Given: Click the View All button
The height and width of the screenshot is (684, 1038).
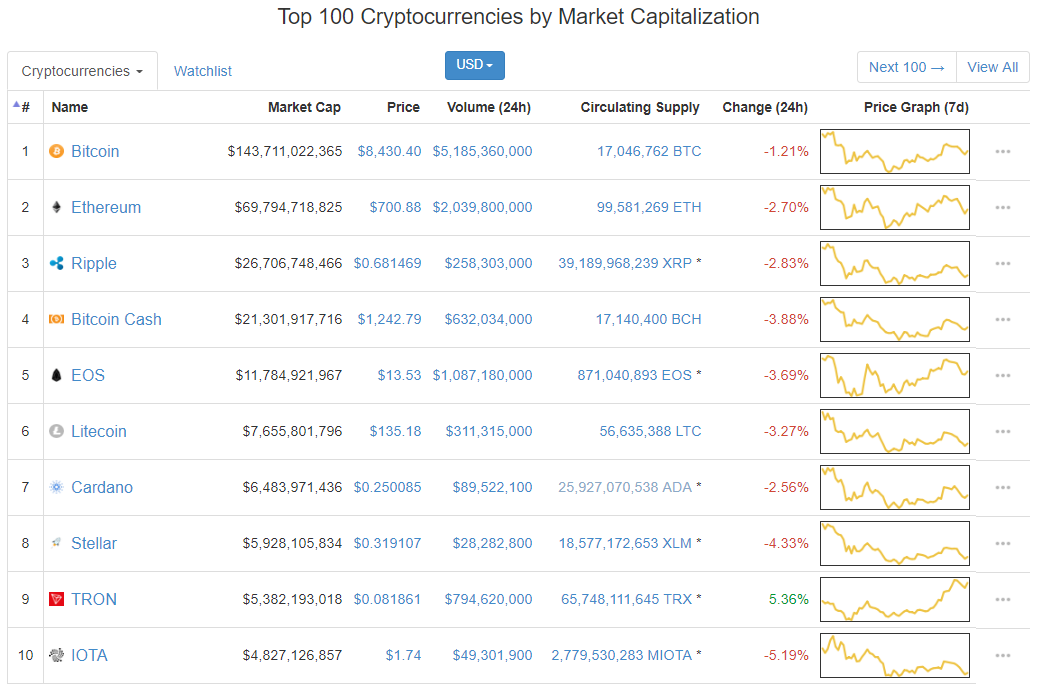Looking at the screenshot, I should [x=992, y=67].
